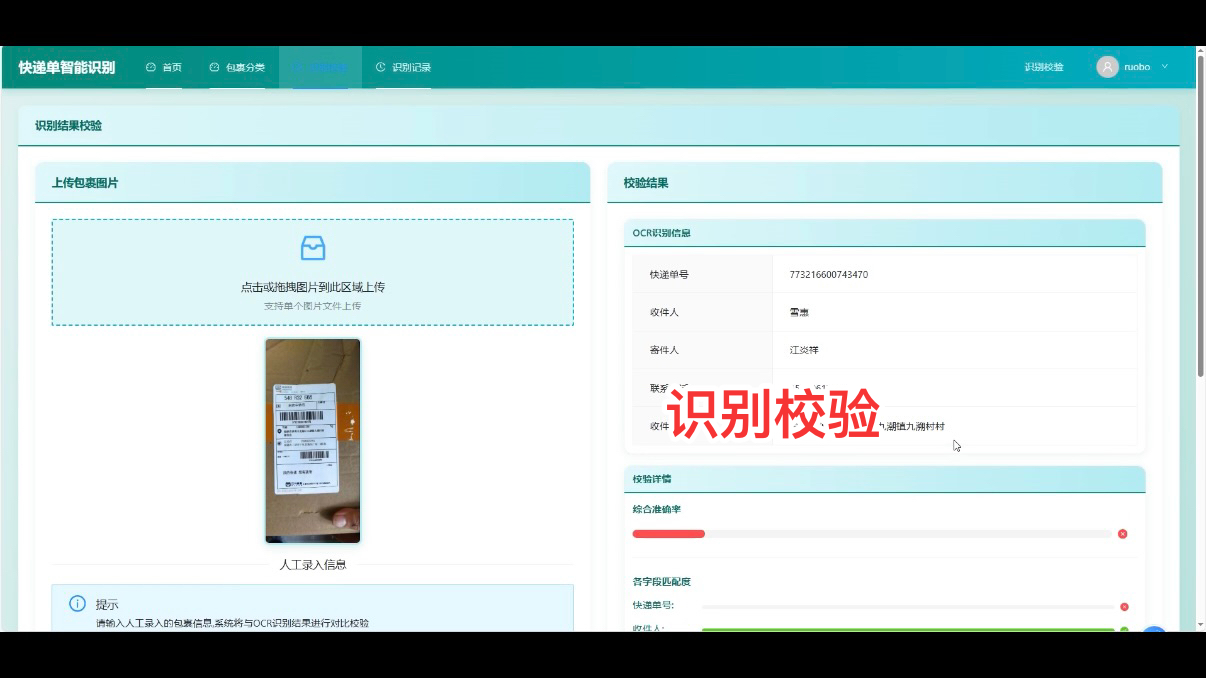Click the ruobo user avatar

tap(1107, 67)
